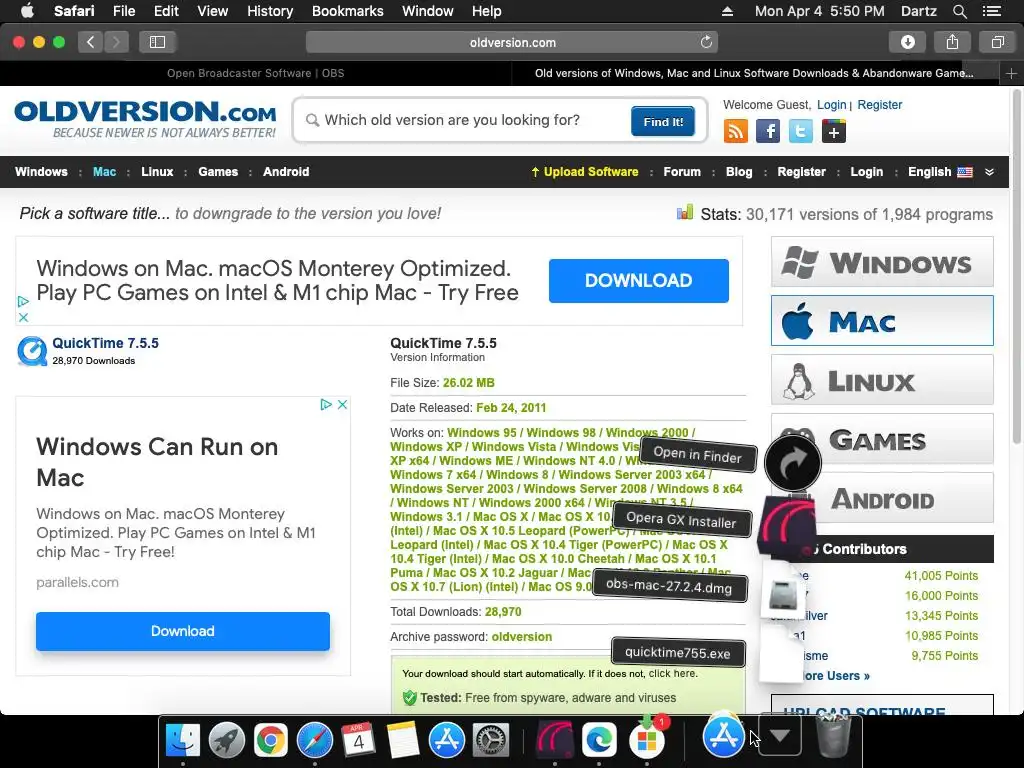This screenshot has width=1024, height=768.
Task: Go forward with Safari's forward arrow
Action: [116, 42]
